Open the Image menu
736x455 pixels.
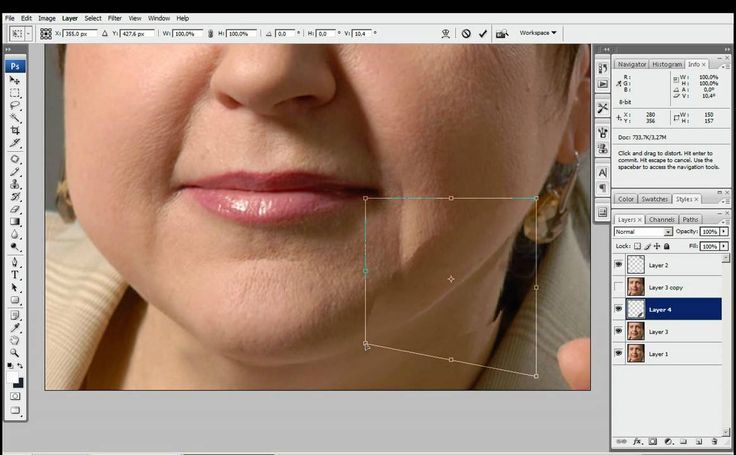(46, 18)
